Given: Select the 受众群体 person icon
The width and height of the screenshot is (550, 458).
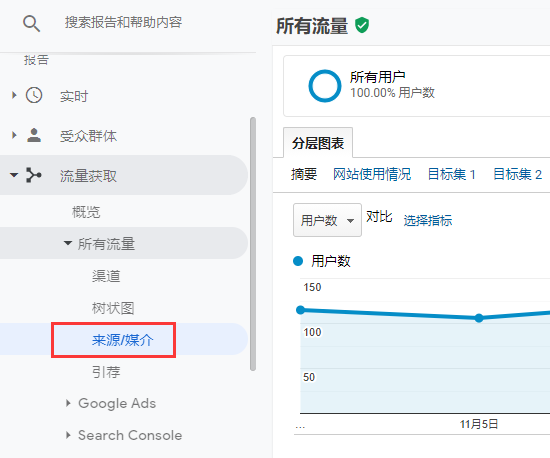Looking at the screenshot, I should click(34, 135).
